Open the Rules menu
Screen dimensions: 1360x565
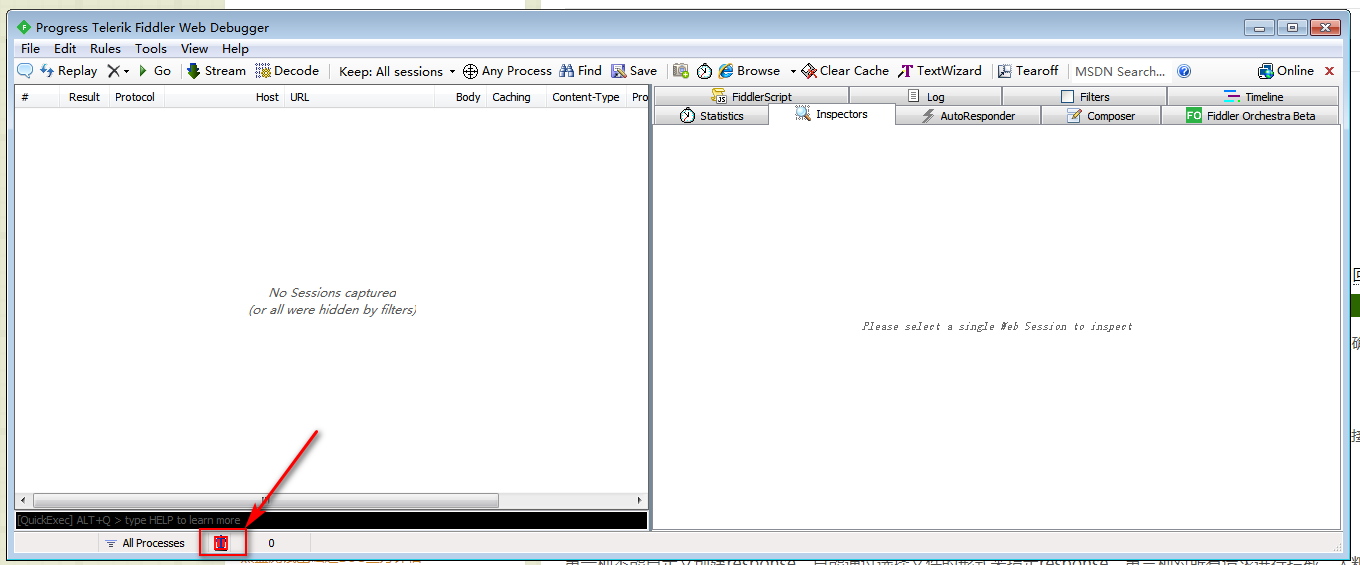pyautogui.click(x=105, y=48)
